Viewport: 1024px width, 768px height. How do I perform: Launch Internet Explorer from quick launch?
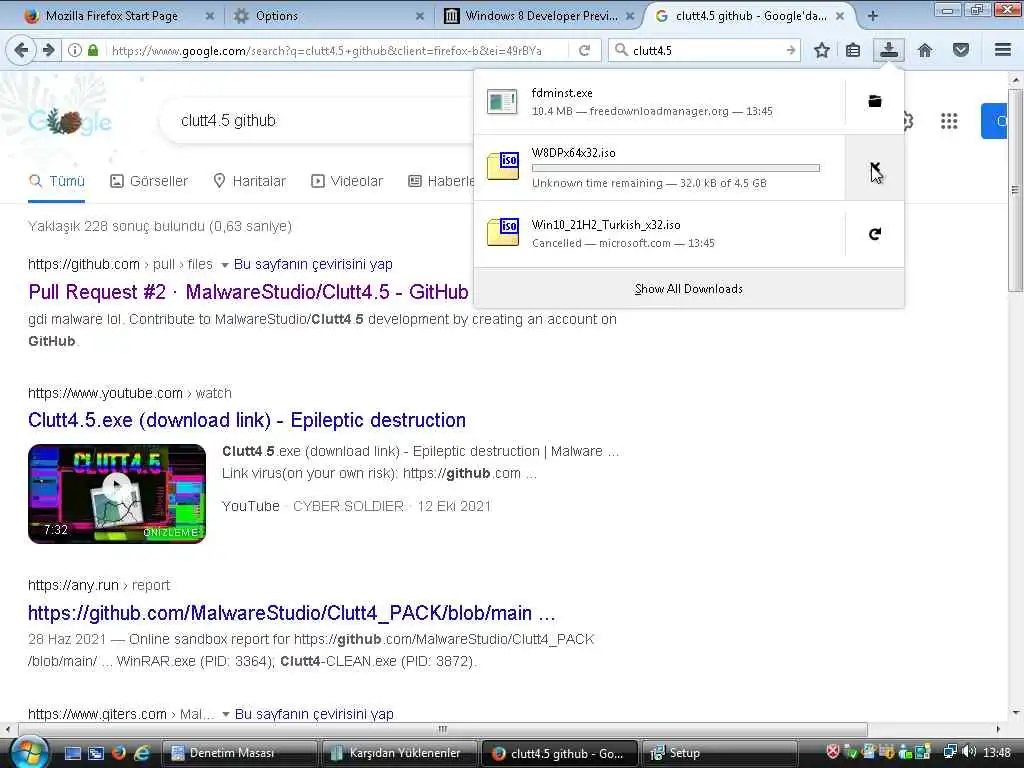point(142,754)
